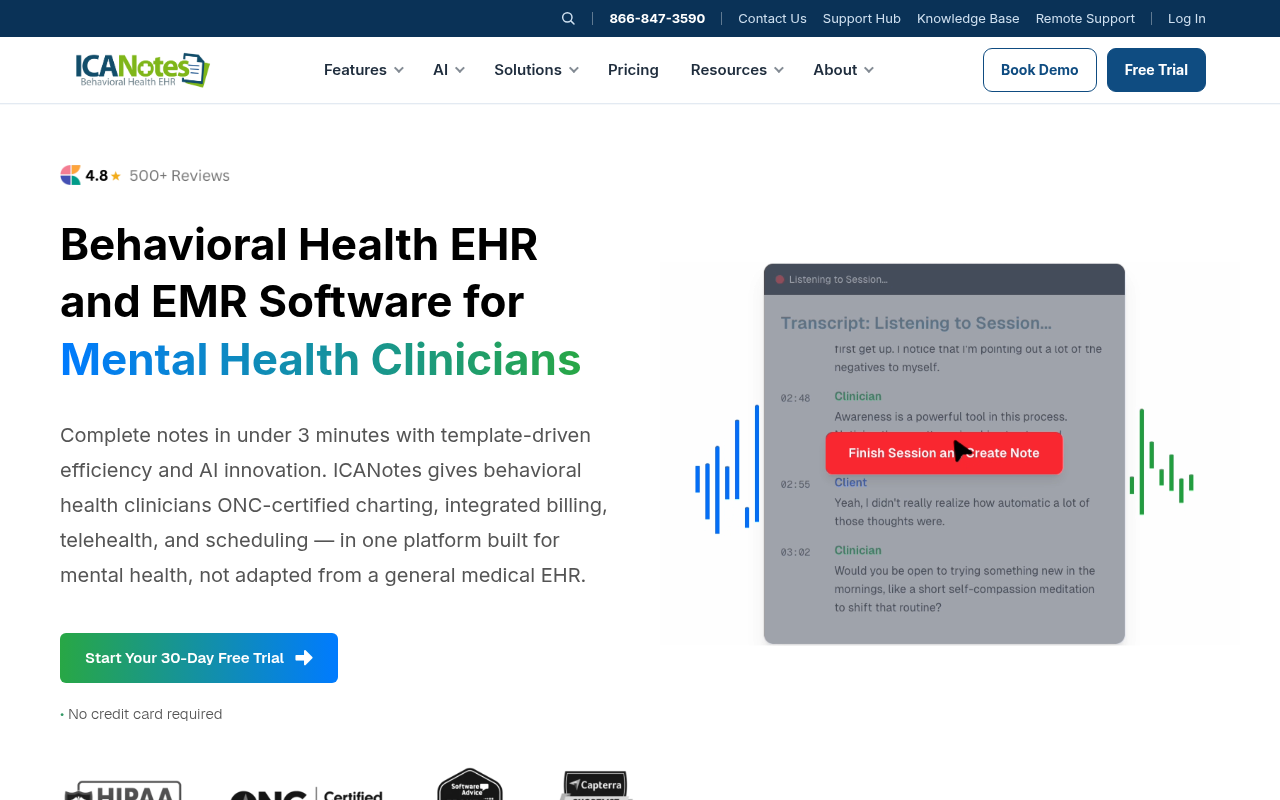Open Contact Us link

tap(772, 18)
